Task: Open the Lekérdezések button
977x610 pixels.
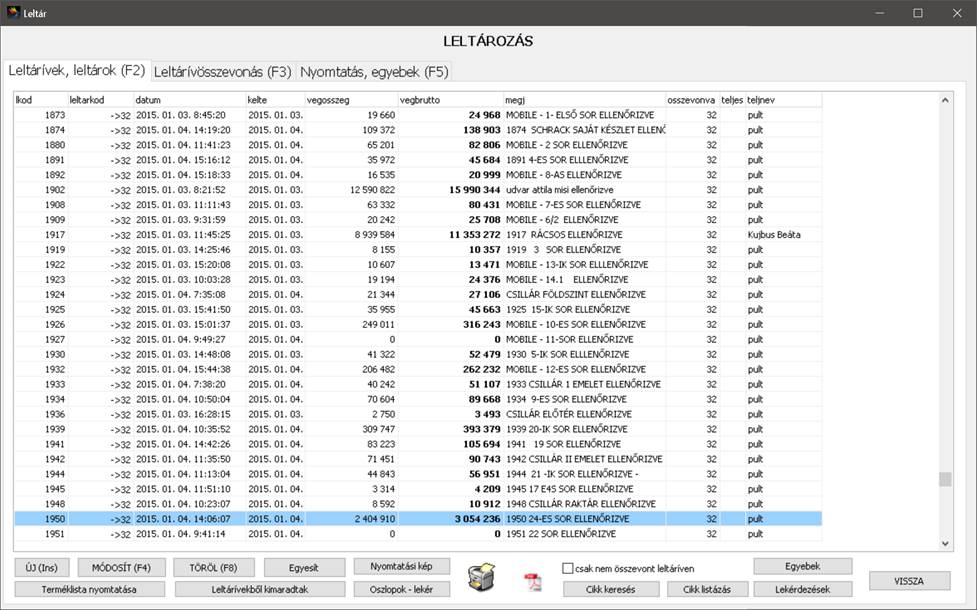Action: (x=803, y=589)
